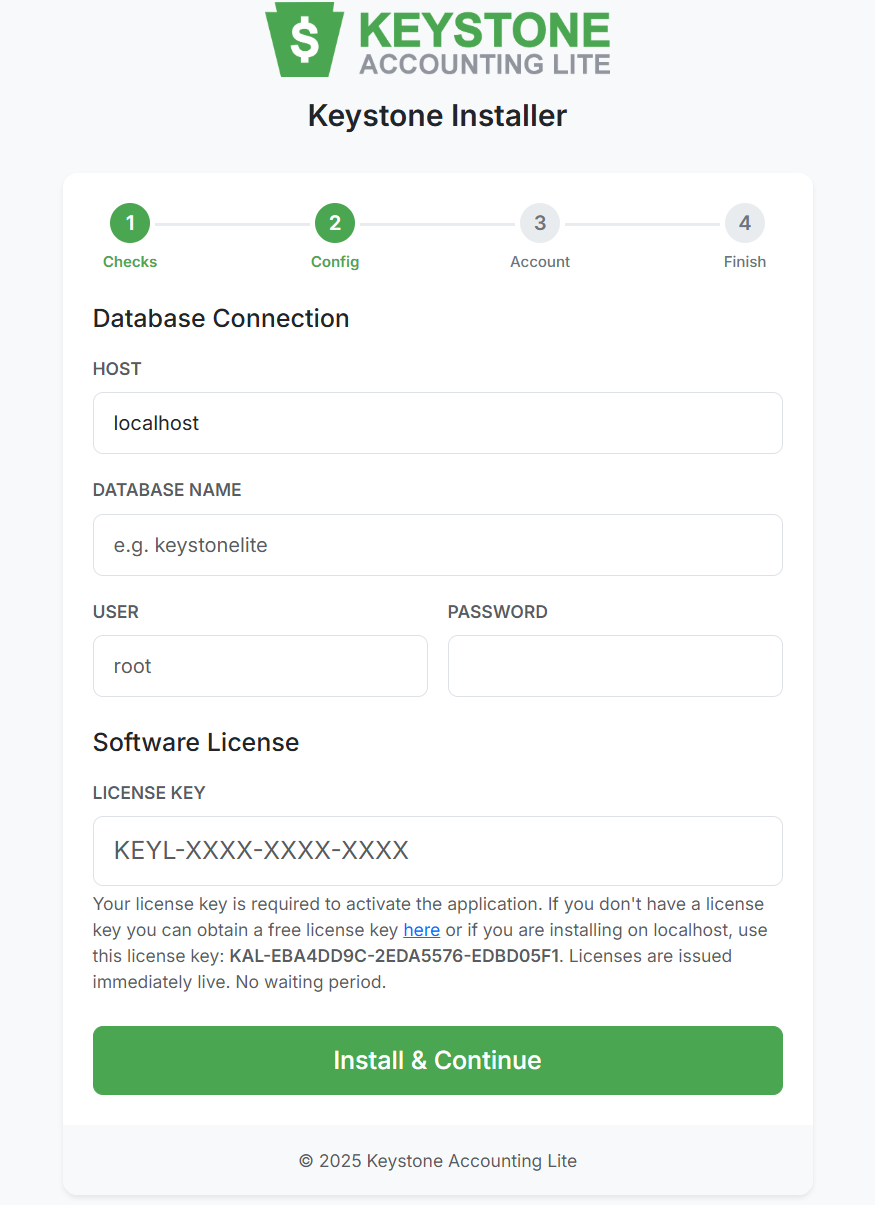Screen dimensions: 875x1205
Task: Switch to the Config step label
Action: pos(335,261)
